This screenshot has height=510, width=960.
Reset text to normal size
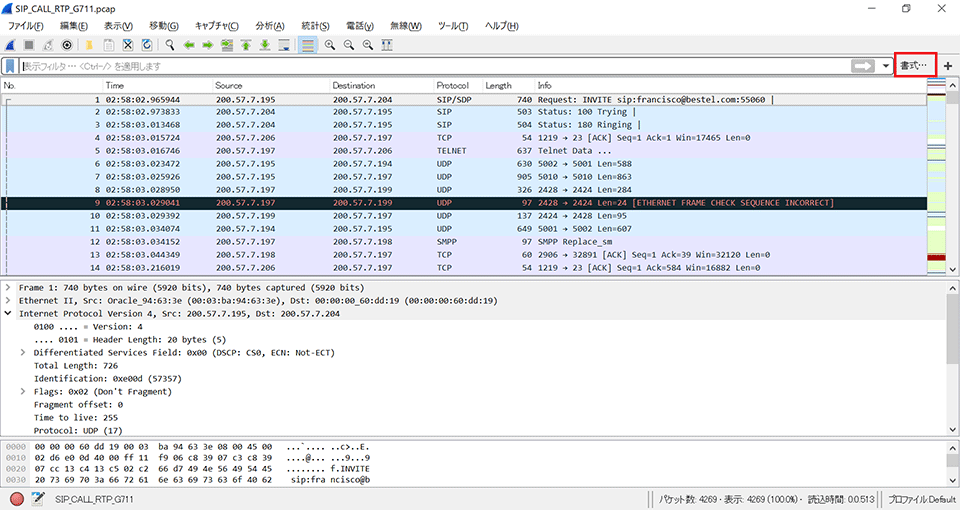pyautogui.click(x=367, y=45)
